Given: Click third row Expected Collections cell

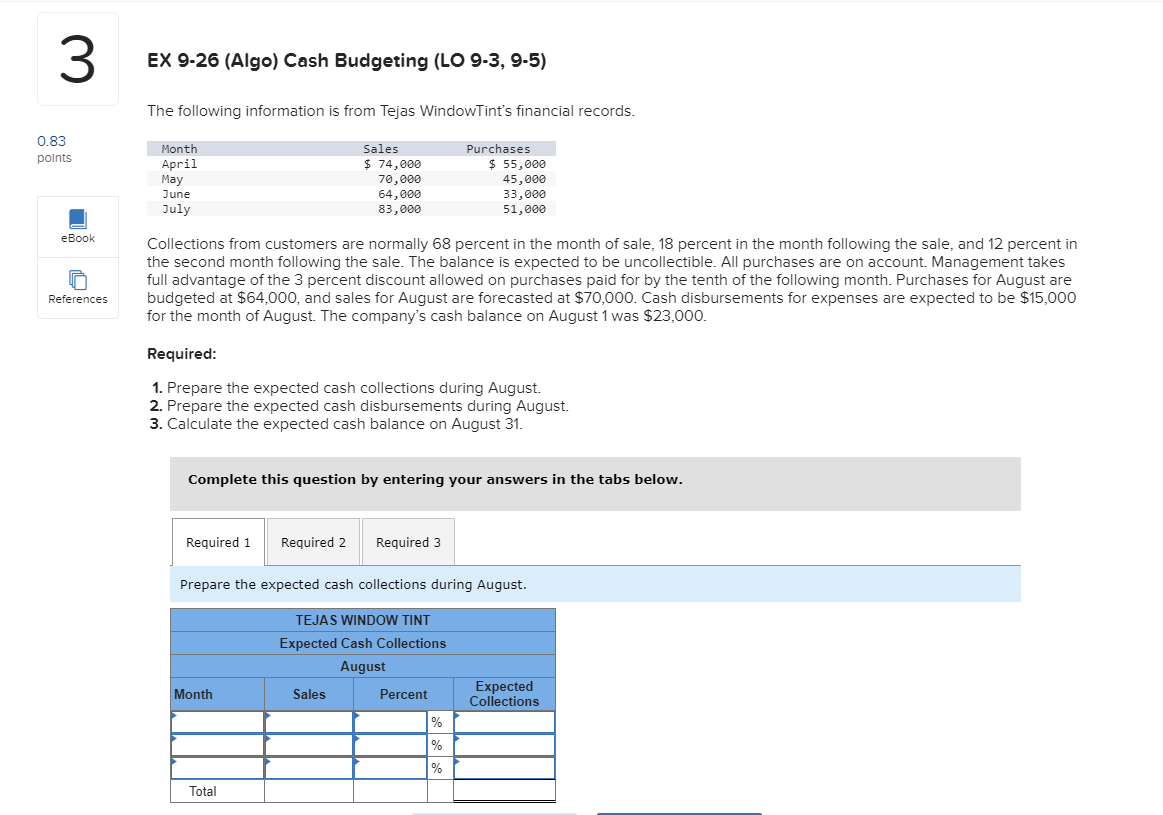Looking at the screenshot, I should 504,768.
